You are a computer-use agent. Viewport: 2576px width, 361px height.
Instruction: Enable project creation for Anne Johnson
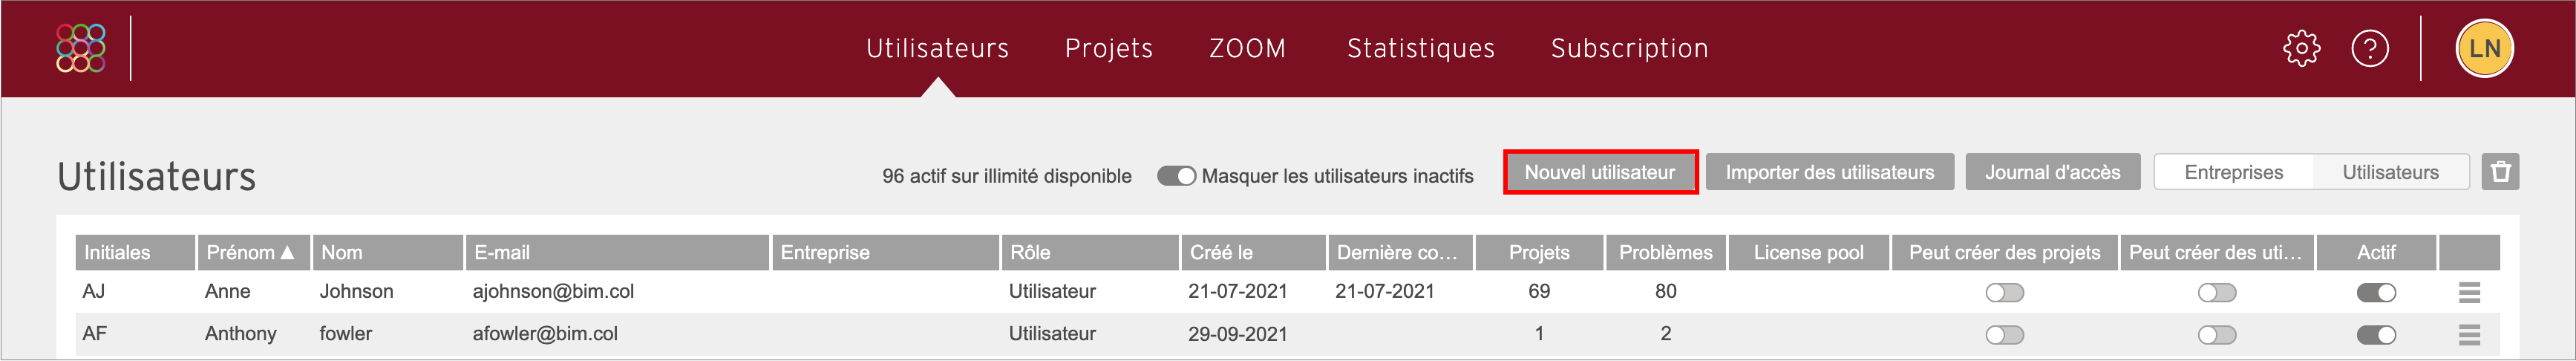click(x=2004, y=293)
